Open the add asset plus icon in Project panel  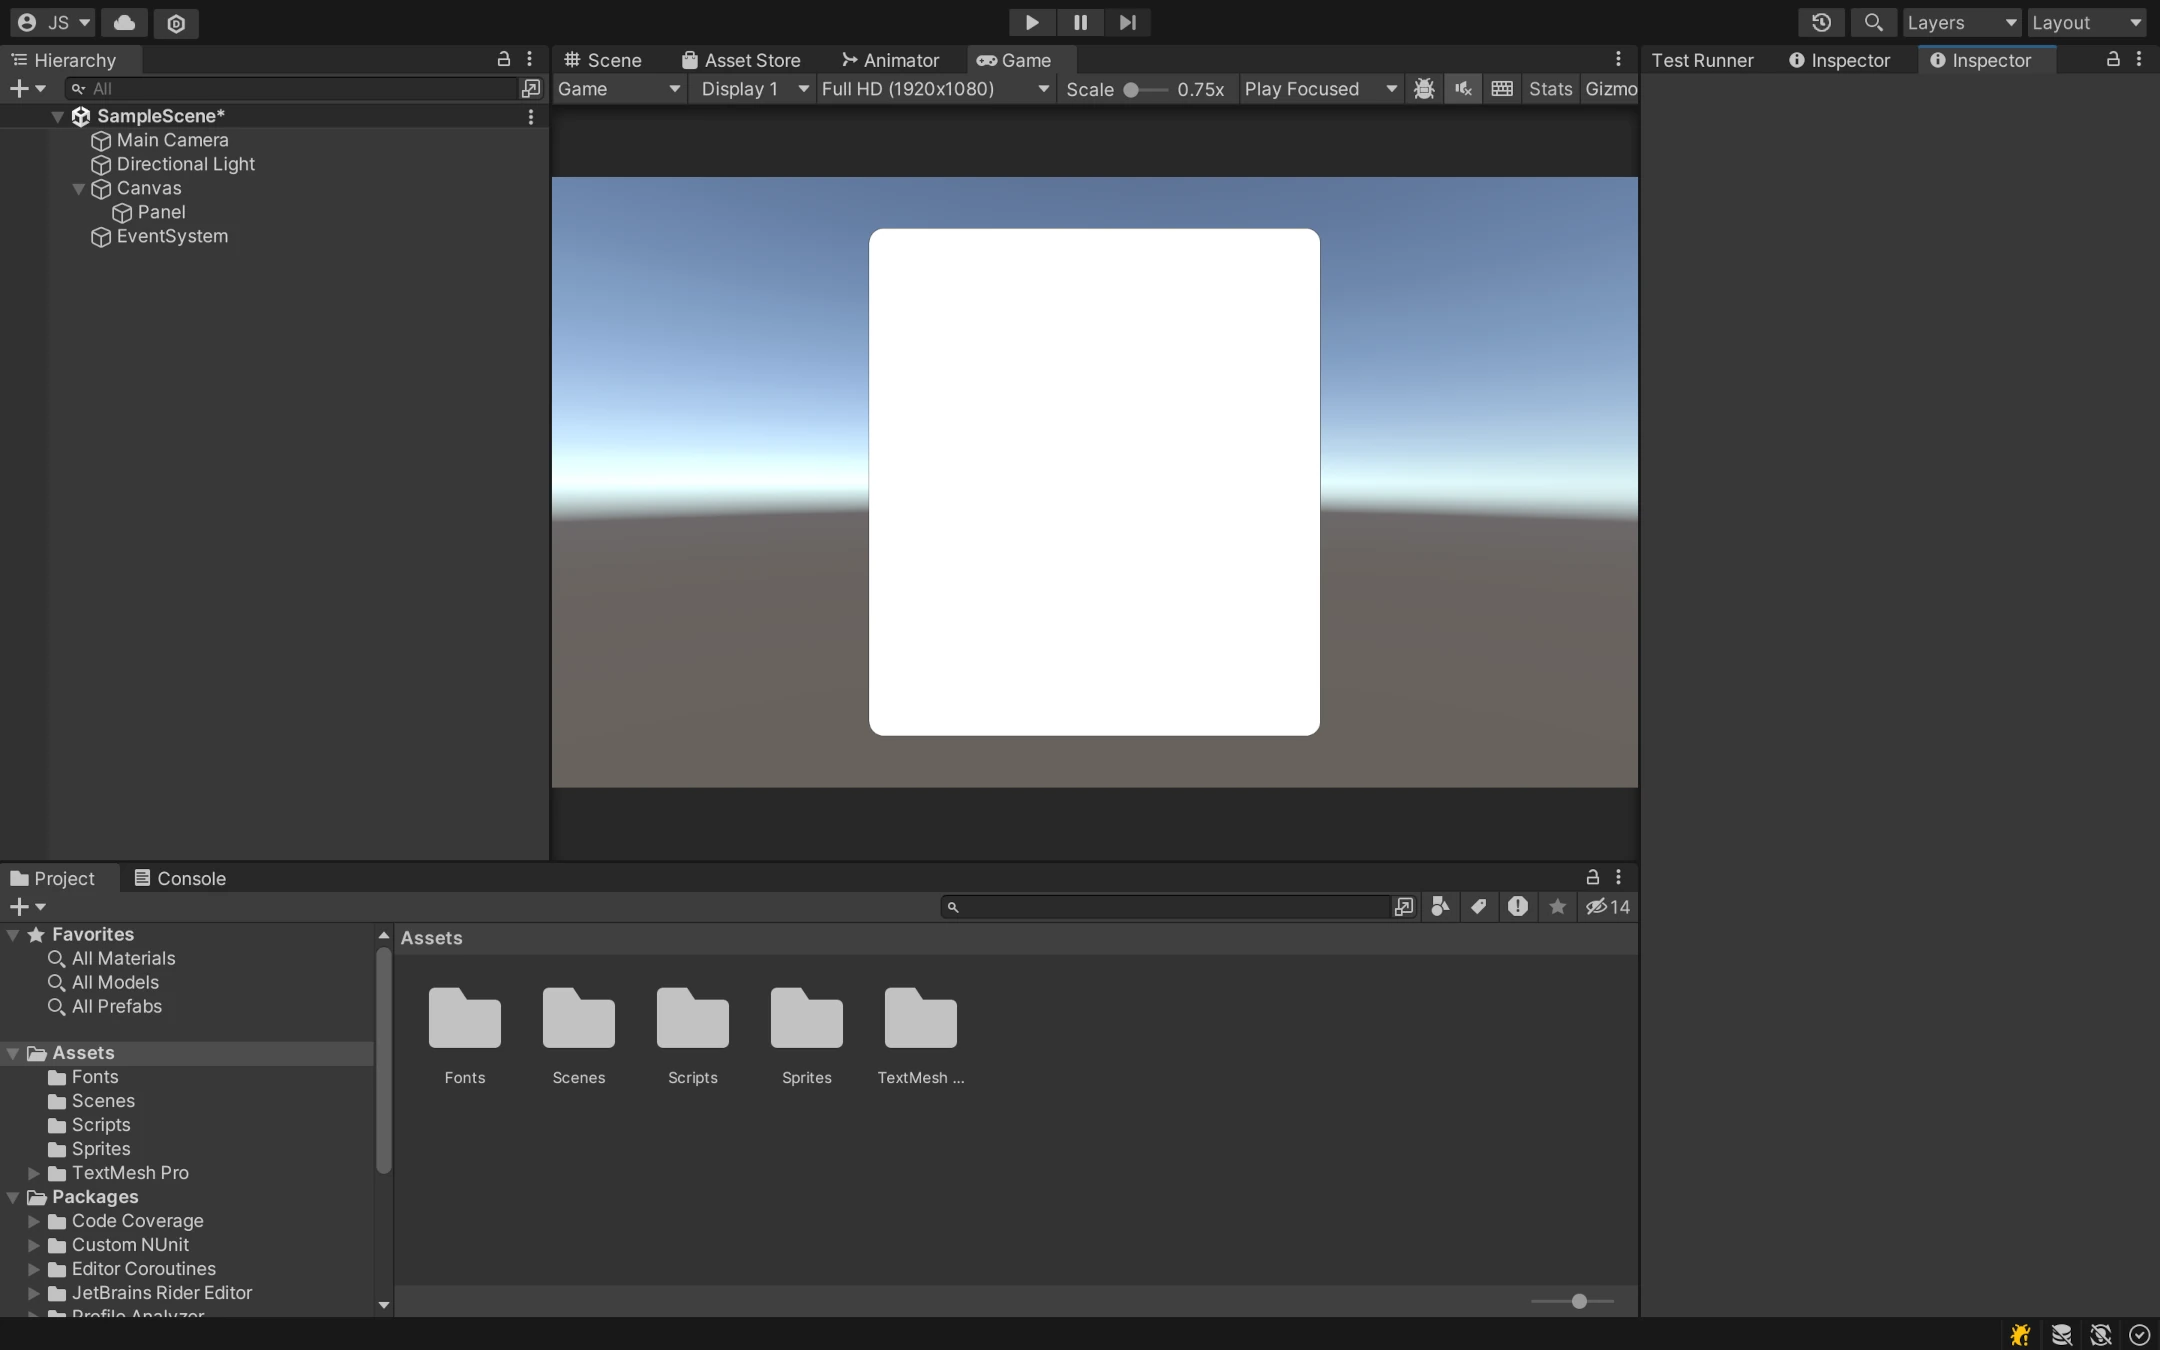coord(20,906)
